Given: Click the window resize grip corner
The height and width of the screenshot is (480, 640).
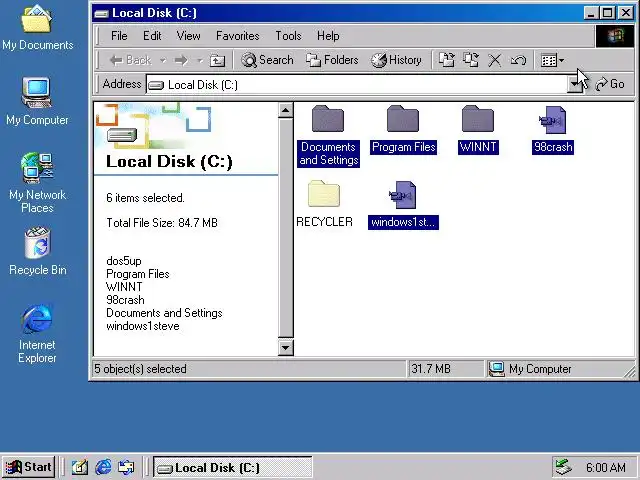Looking at the screenshot, I should pos(630,371).
